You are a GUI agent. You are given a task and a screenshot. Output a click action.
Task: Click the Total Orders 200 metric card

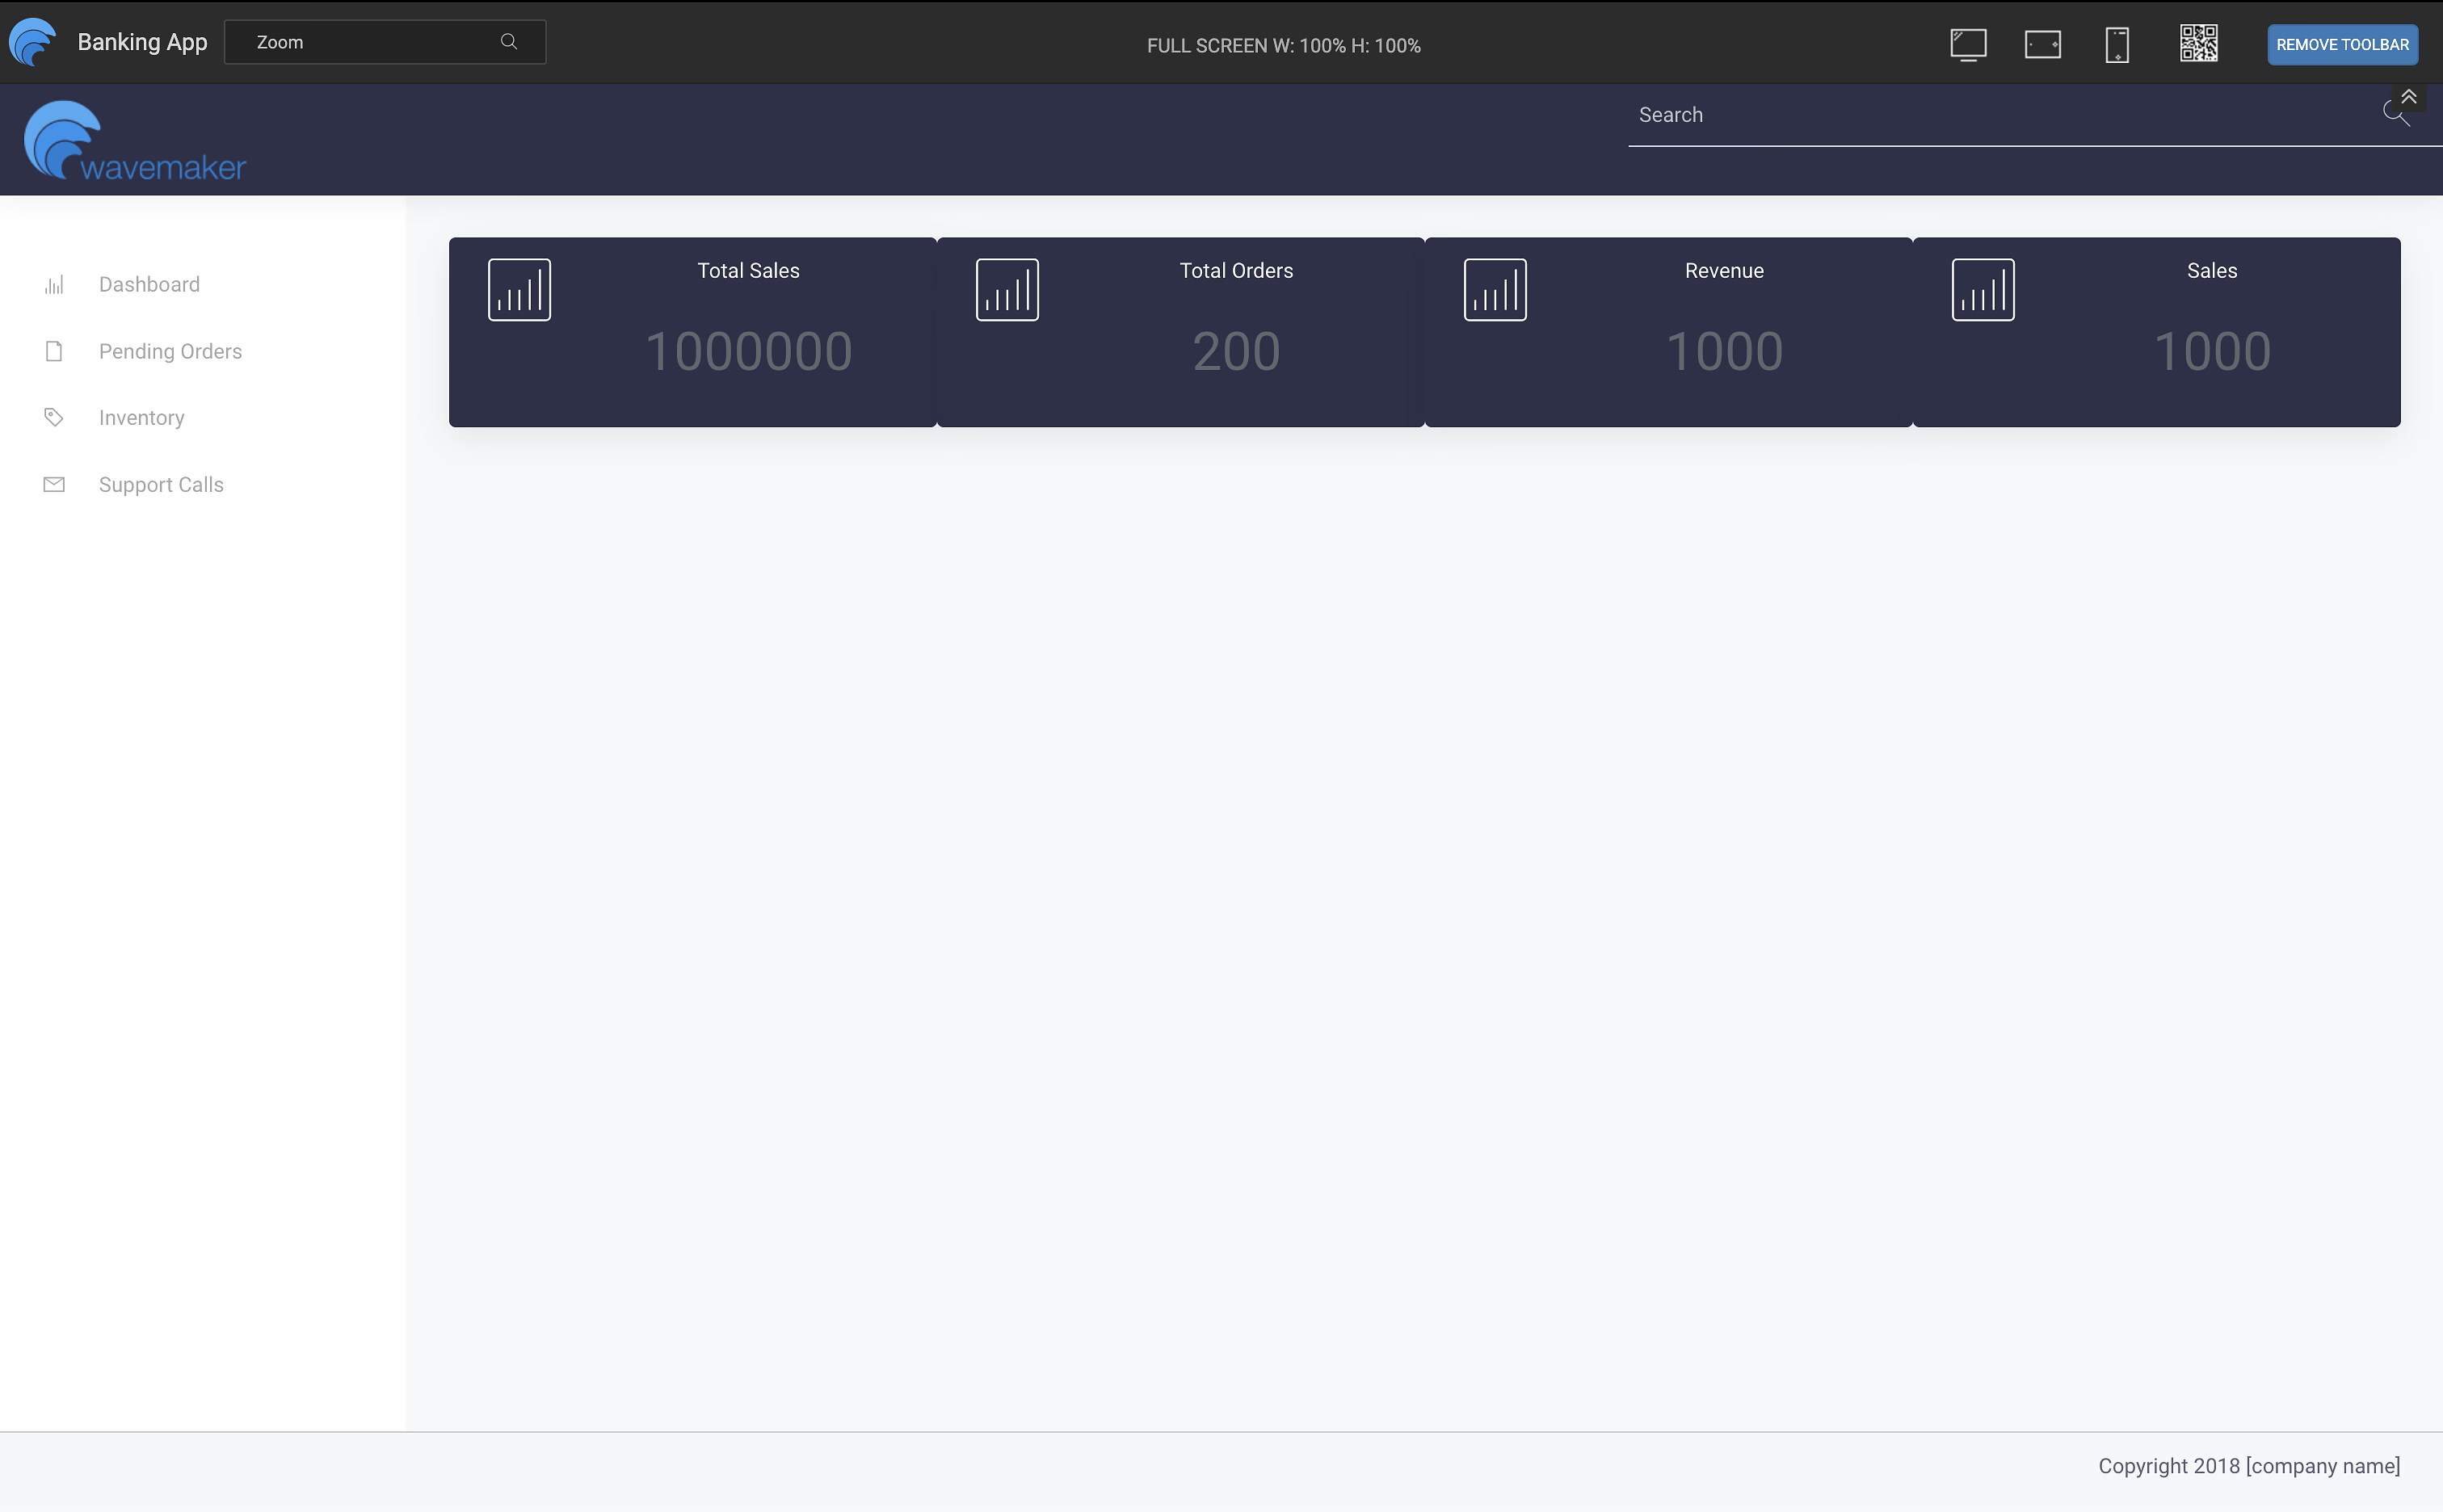(x=1180, y=332)
